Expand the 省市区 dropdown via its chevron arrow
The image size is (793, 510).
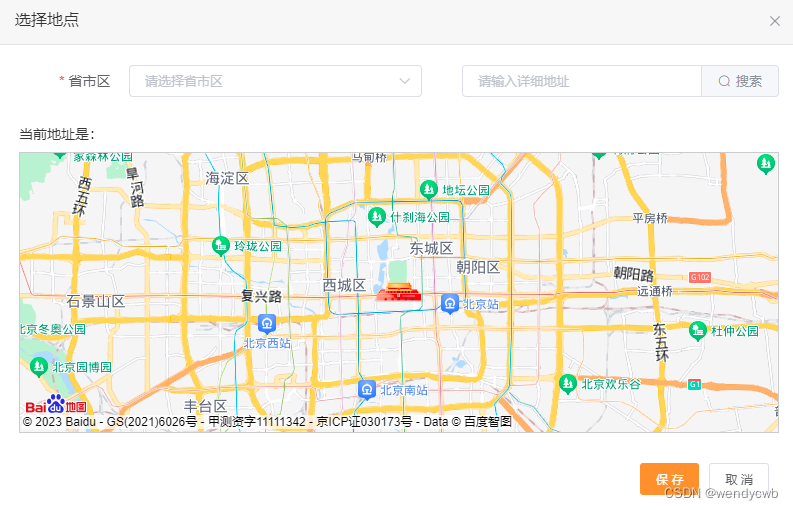(405, 81)
